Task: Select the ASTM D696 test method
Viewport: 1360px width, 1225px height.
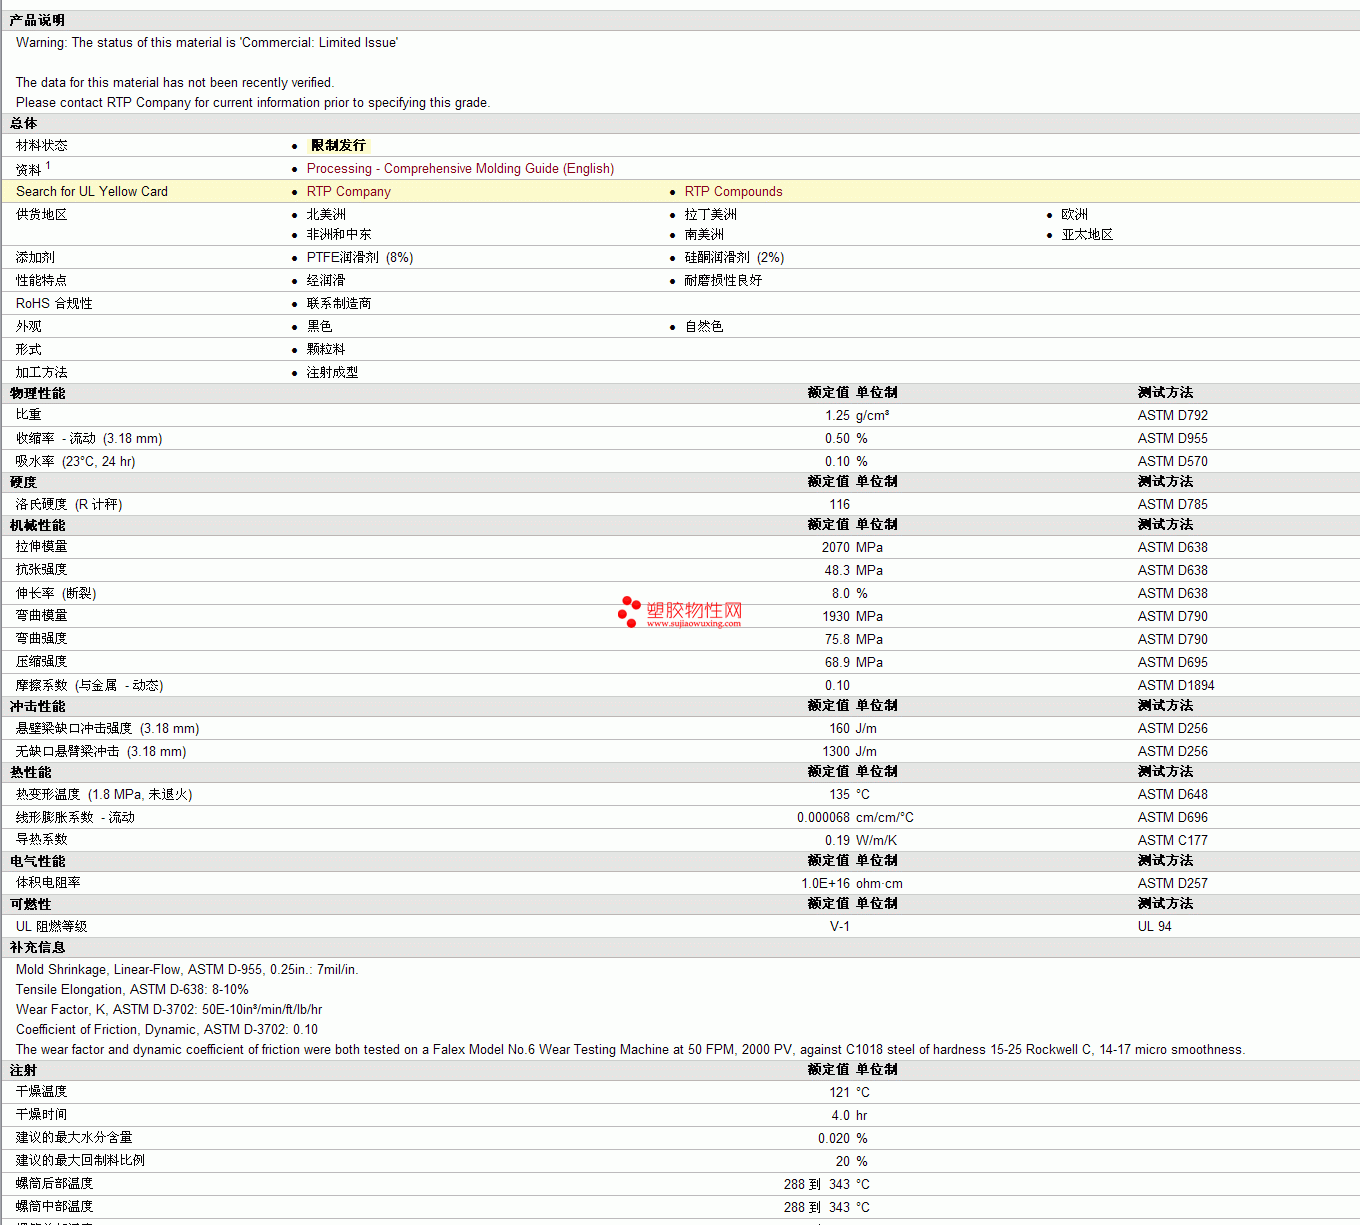Action: 1173,818
